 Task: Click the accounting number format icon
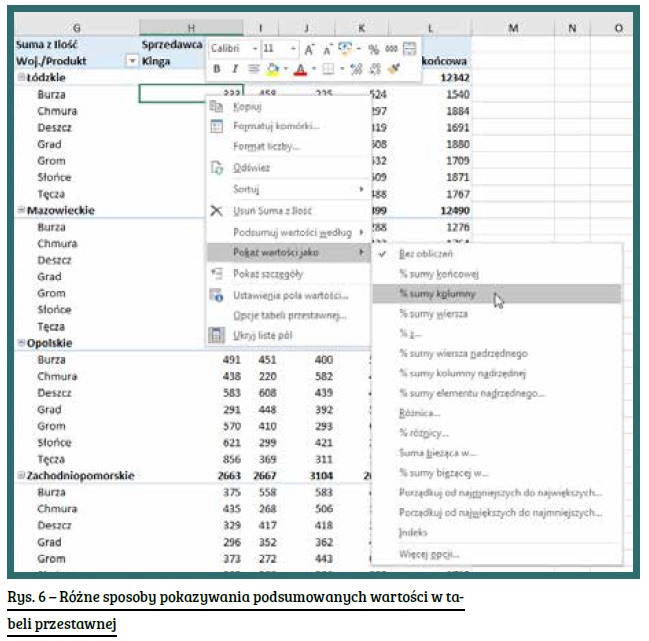345,48
